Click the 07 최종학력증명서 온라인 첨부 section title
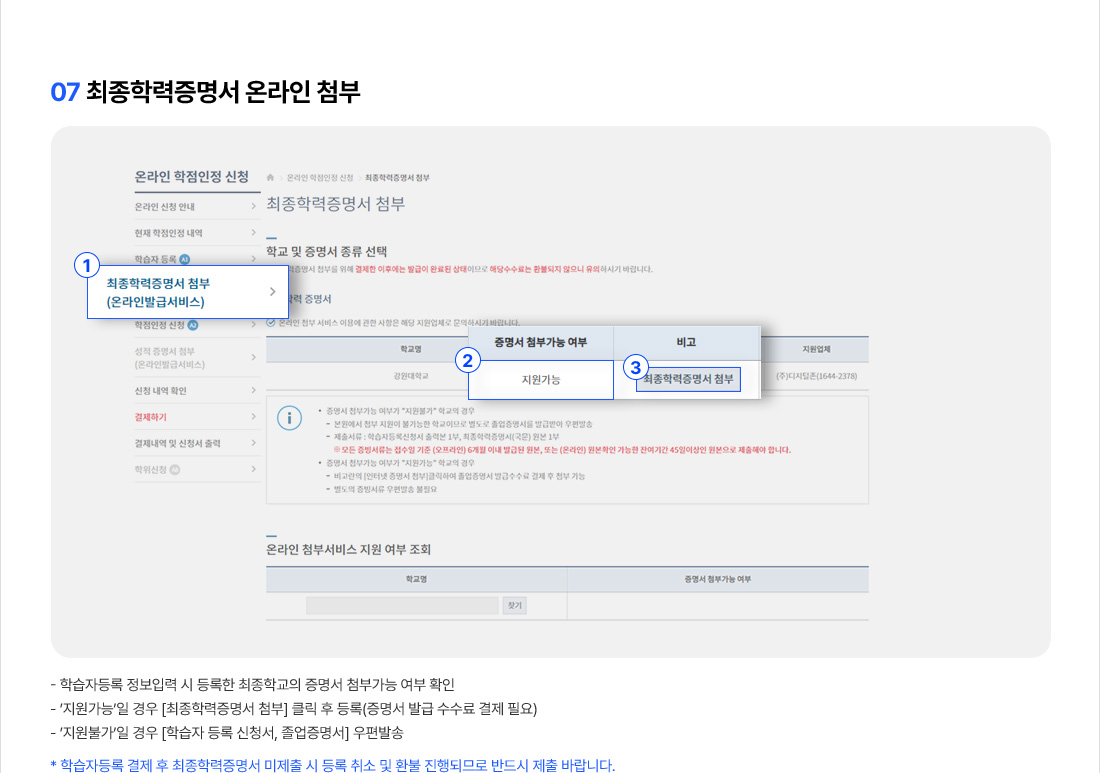The width and height of the screenshot is (1100, 773). (x=205, y=92)
